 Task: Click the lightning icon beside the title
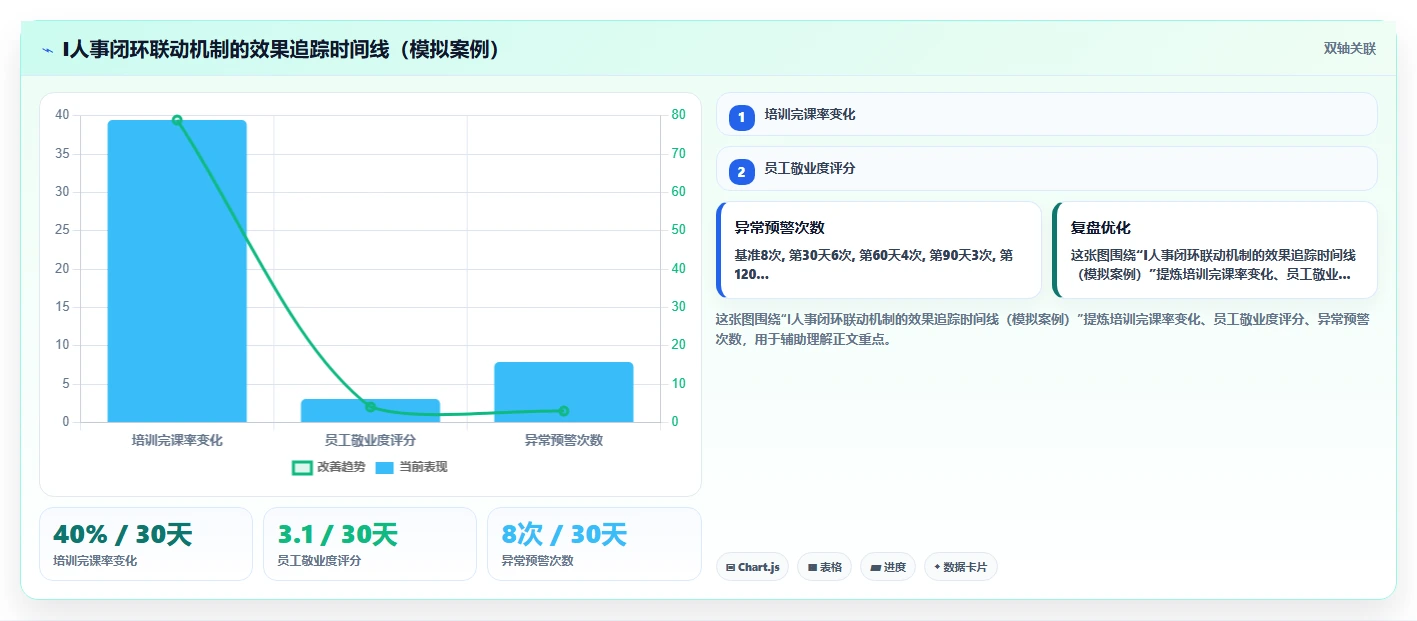[x=47, y=49]
